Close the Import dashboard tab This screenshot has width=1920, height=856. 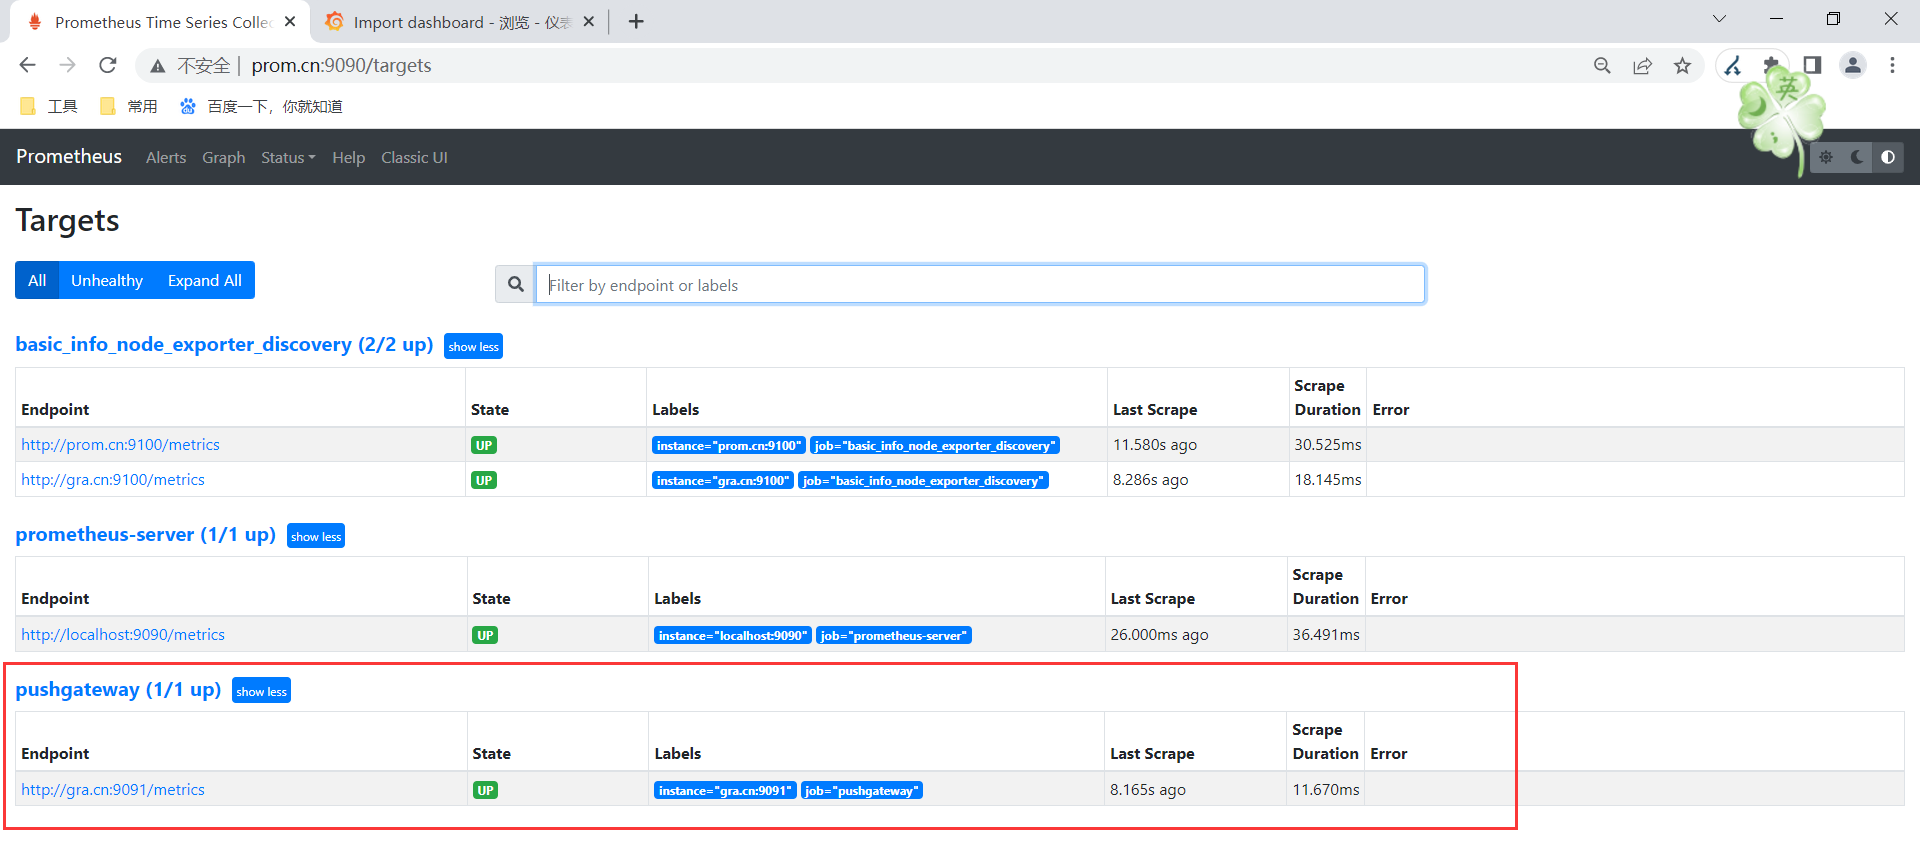click(x=589, y=21)
